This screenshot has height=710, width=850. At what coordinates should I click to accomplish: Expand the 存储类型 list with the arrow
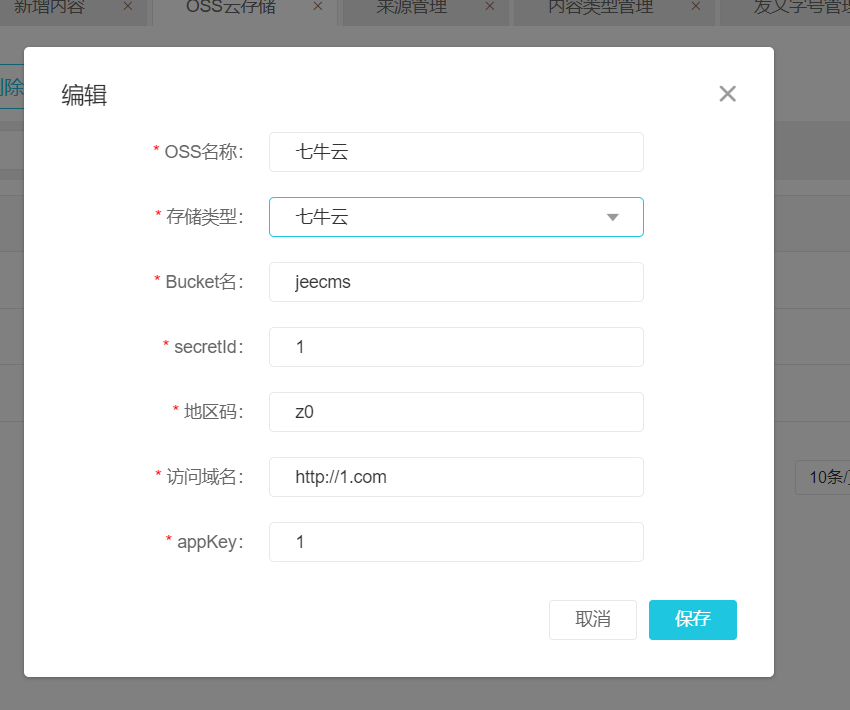tap(613, 217)
